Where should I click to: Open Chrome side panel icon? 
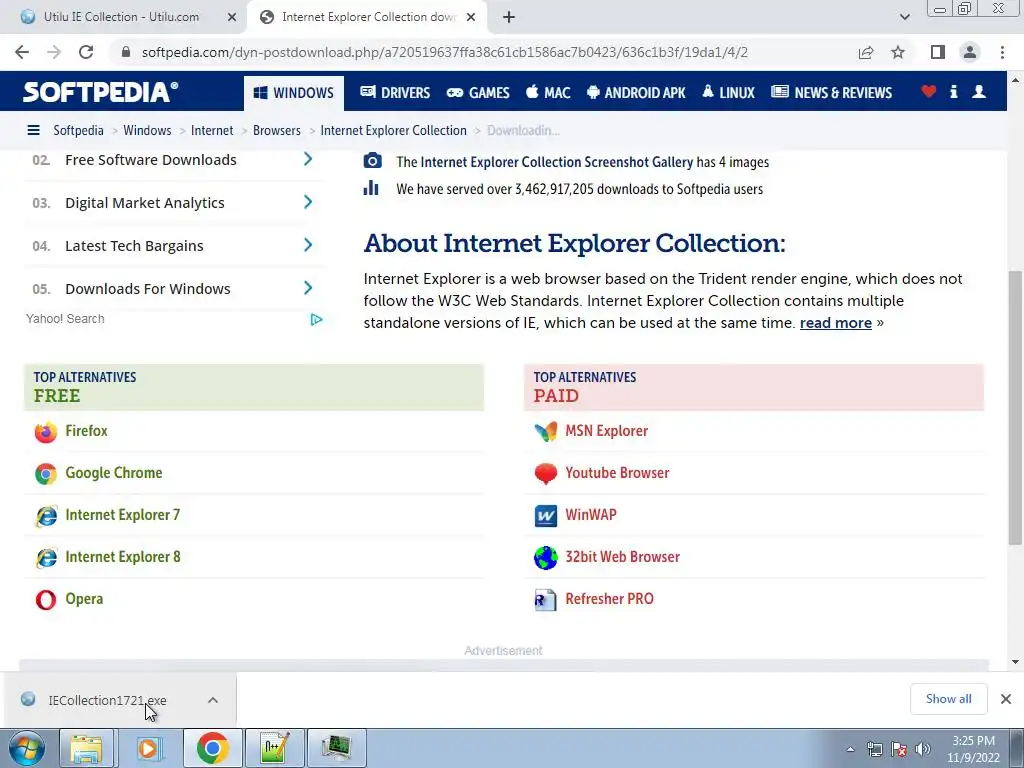click(x=938, y=52)
